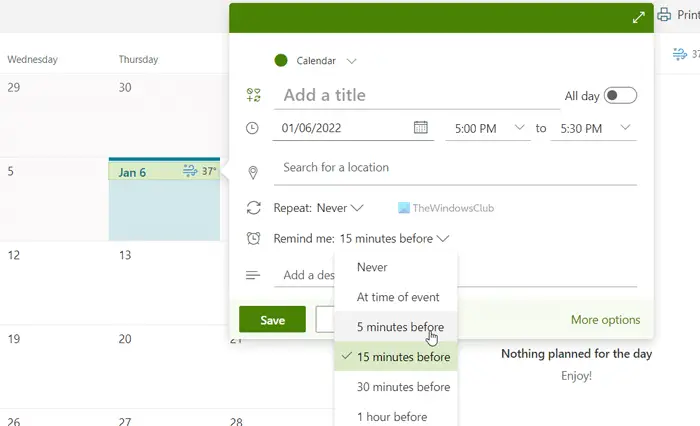Select day 29 in calendar
This screenshot has width=700, height=426.
click(x=13, y=87)
